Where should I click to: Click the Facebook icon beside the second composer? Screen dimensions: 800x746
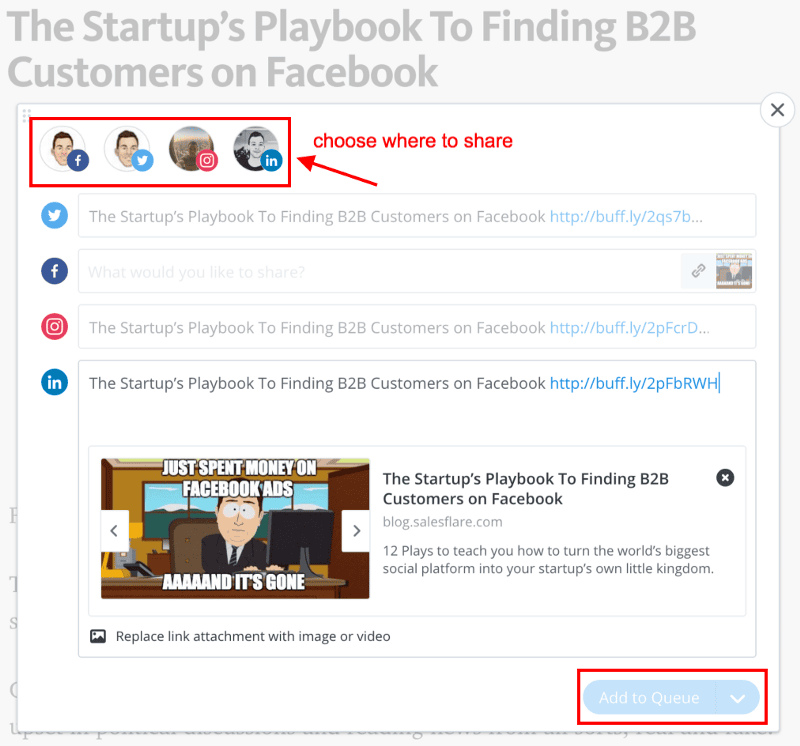pyautogui.click(x=55, y=271)
